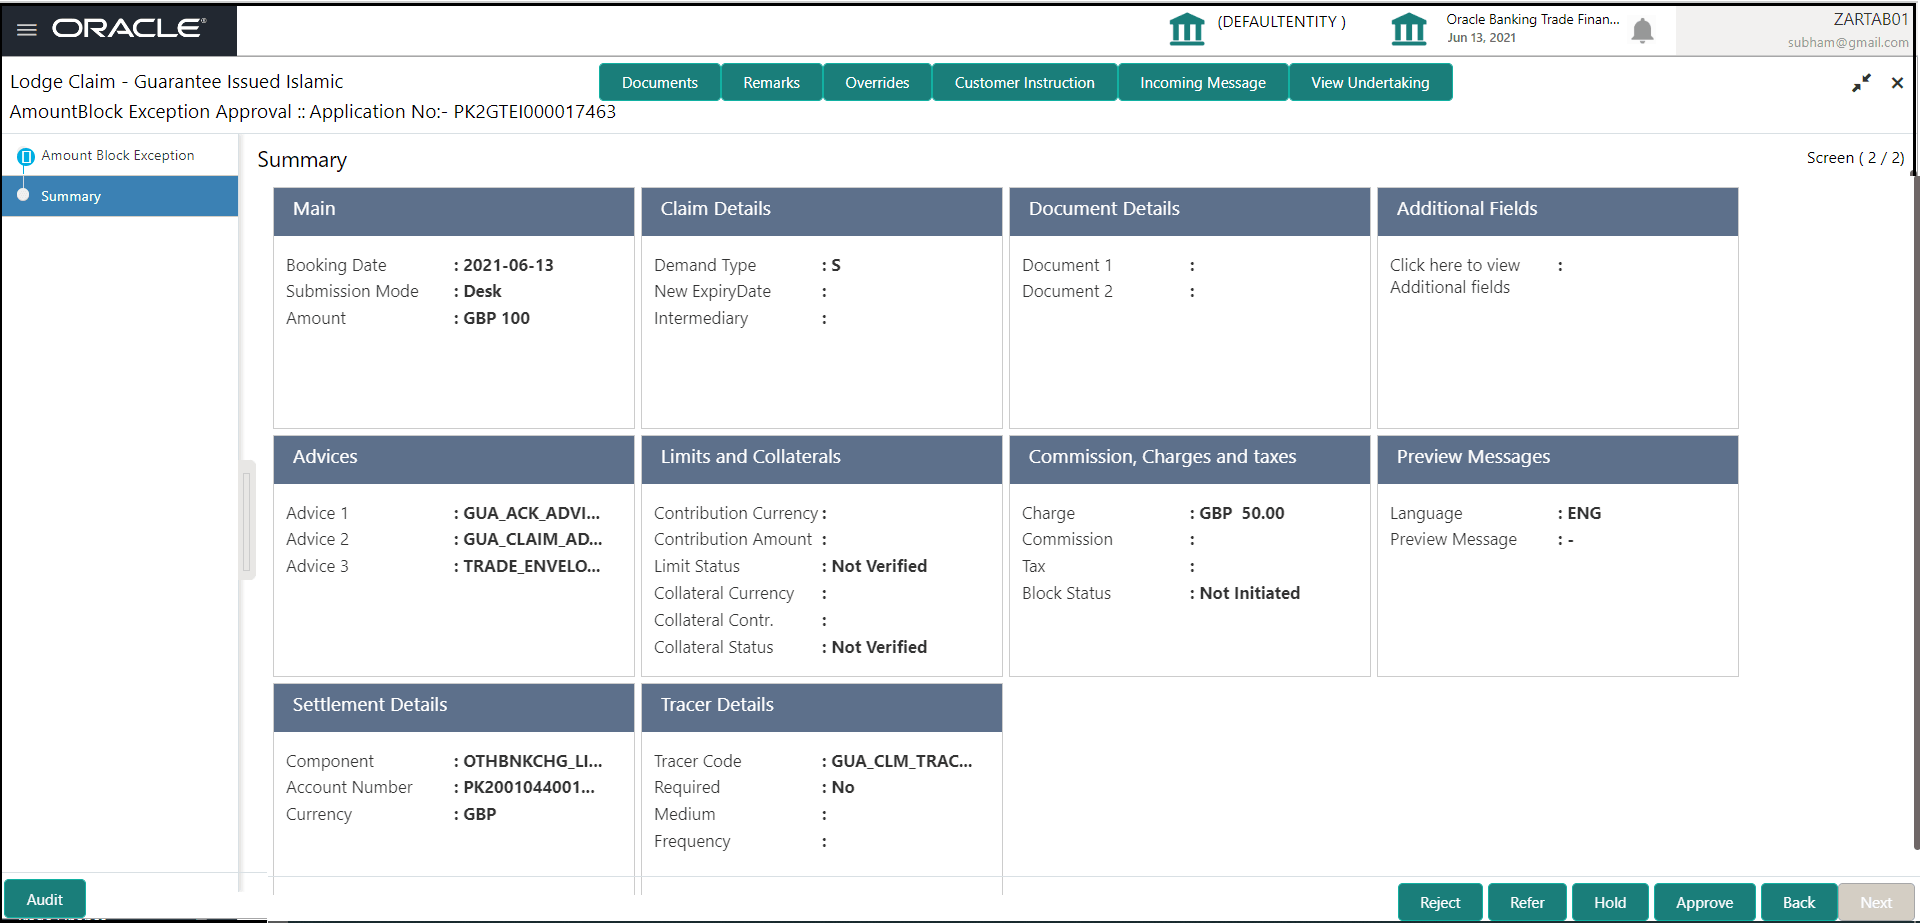Click here to view Additional fields
This screenshot has width=1920, height=923.
click(x=1455, y=275)
